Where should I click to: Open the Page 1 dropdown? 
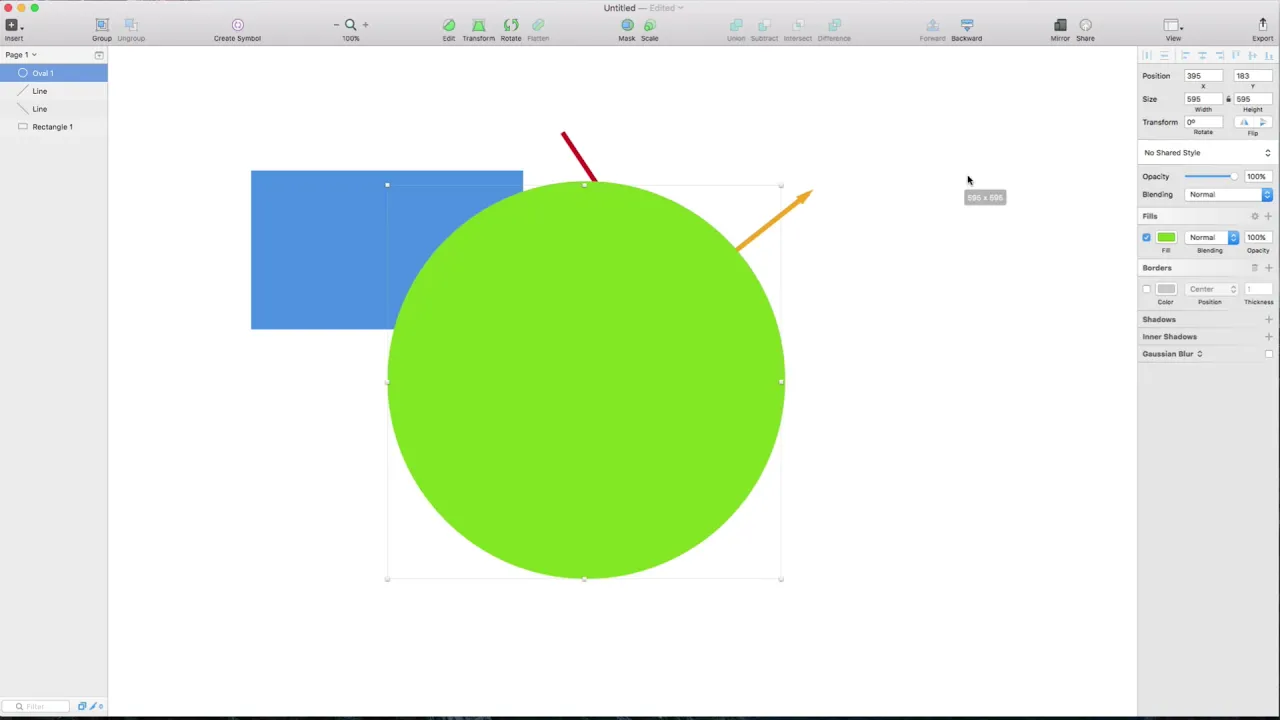click(20, 55)
